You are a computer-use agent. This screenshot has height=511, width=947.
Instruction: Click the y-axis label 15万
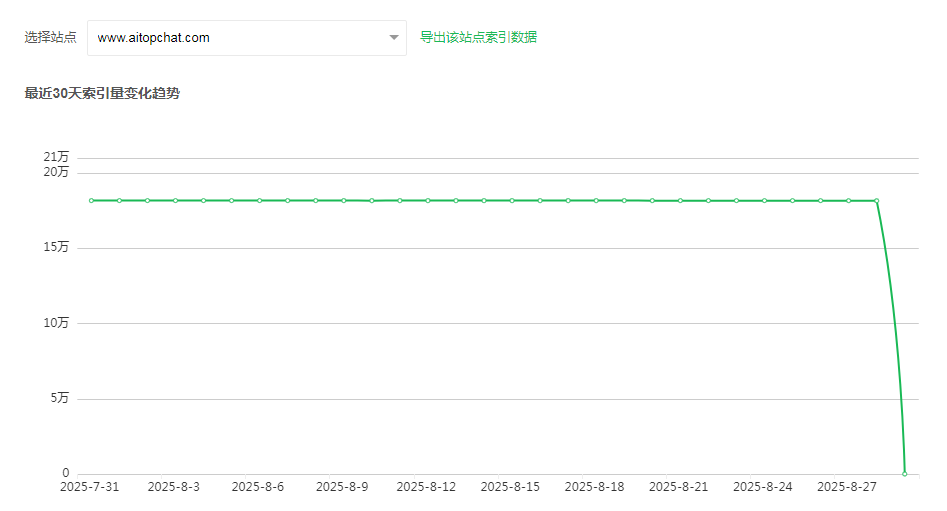click(56, 247)
